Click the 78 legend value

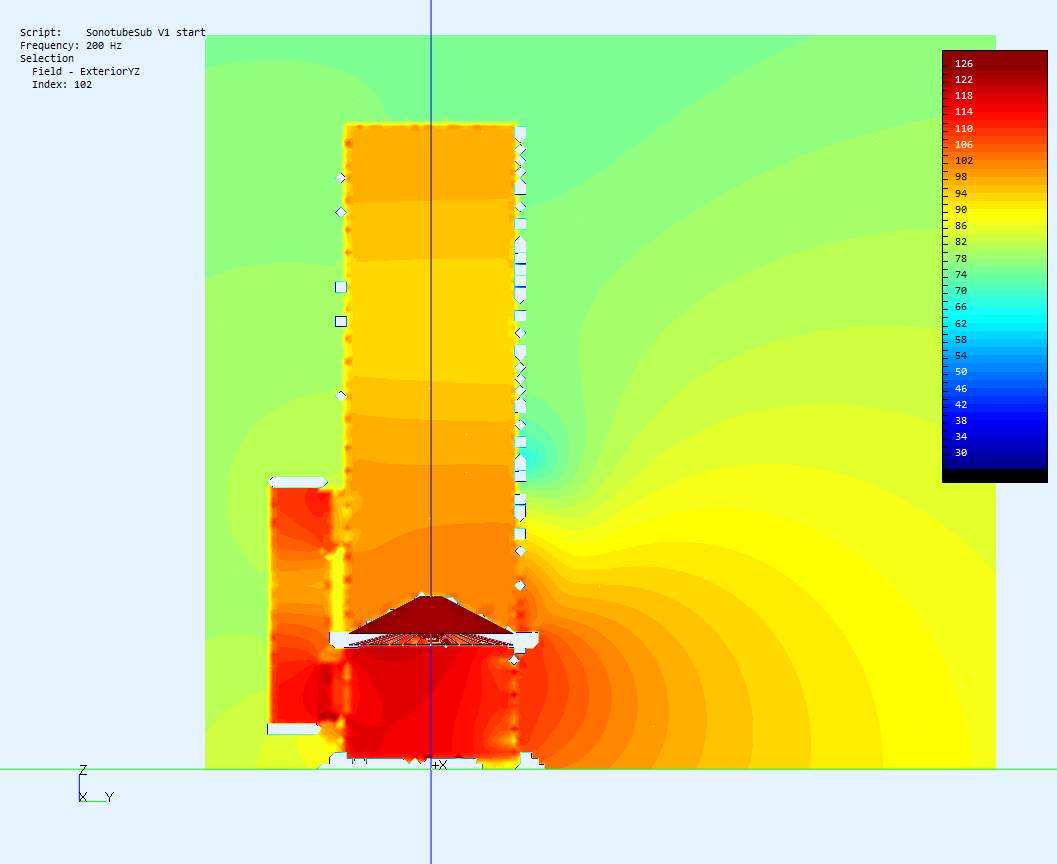(x=961, y=258)
